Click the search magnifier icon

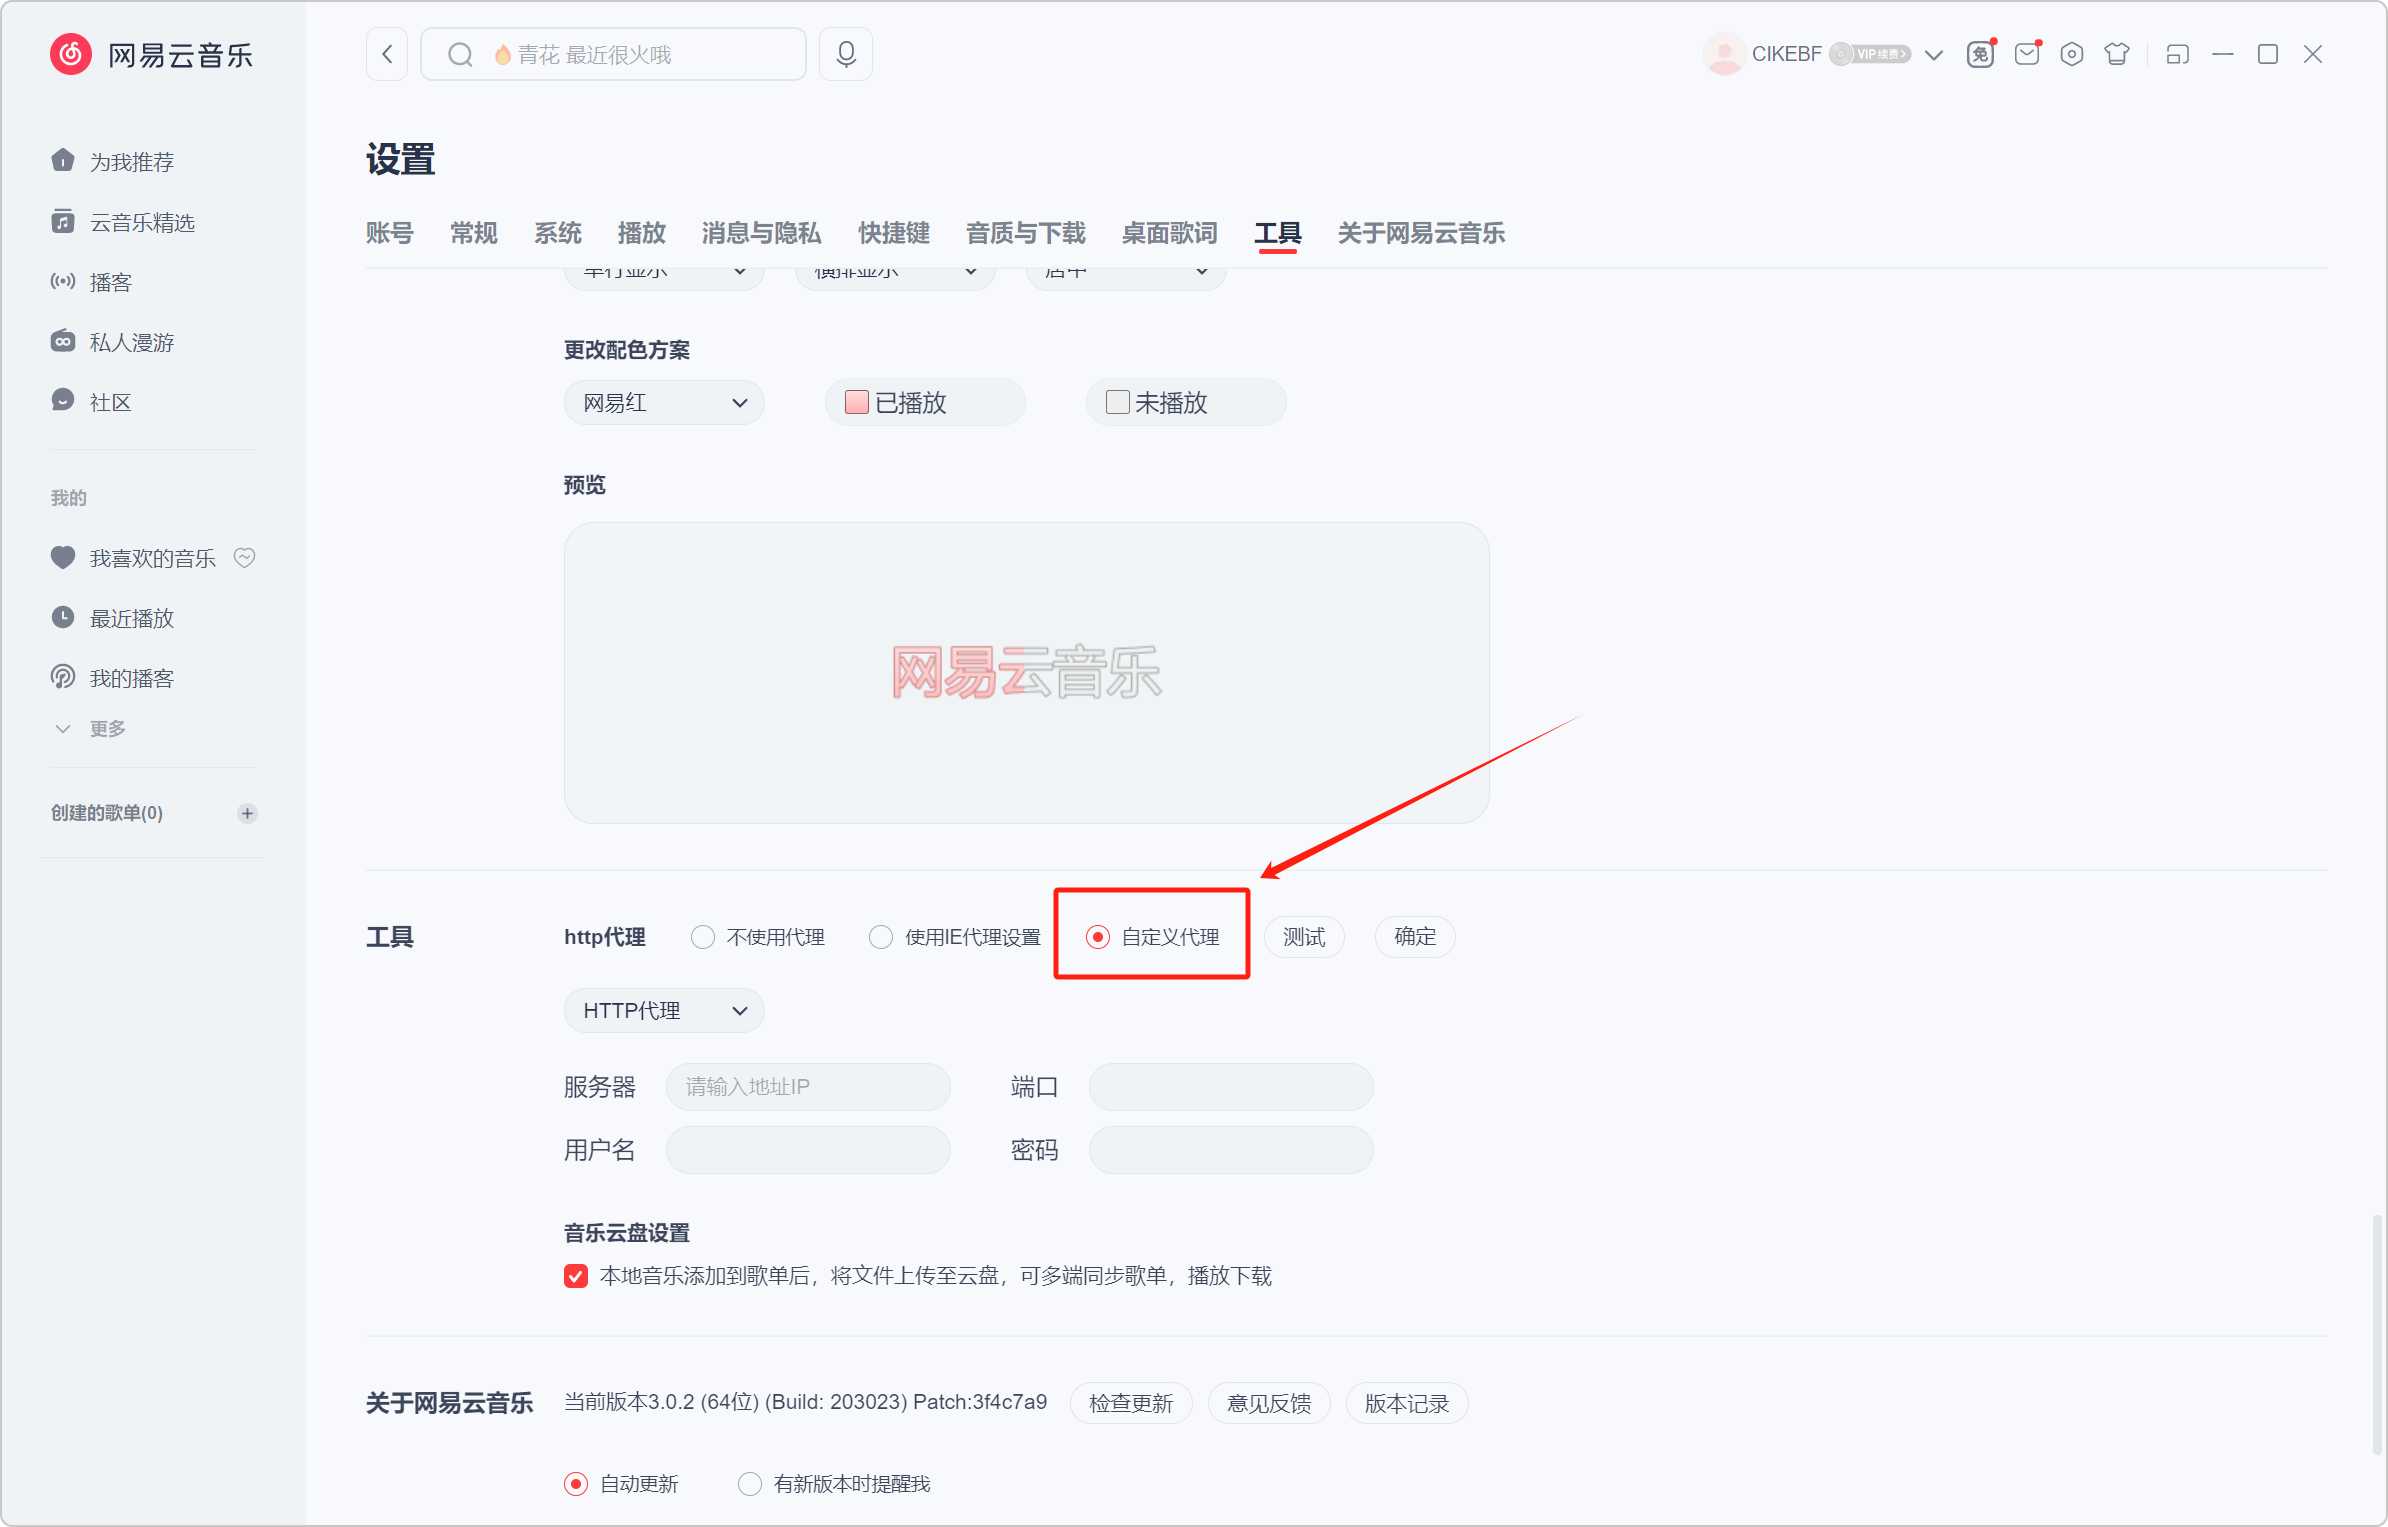pyautogui.click(x=460, y=54)
